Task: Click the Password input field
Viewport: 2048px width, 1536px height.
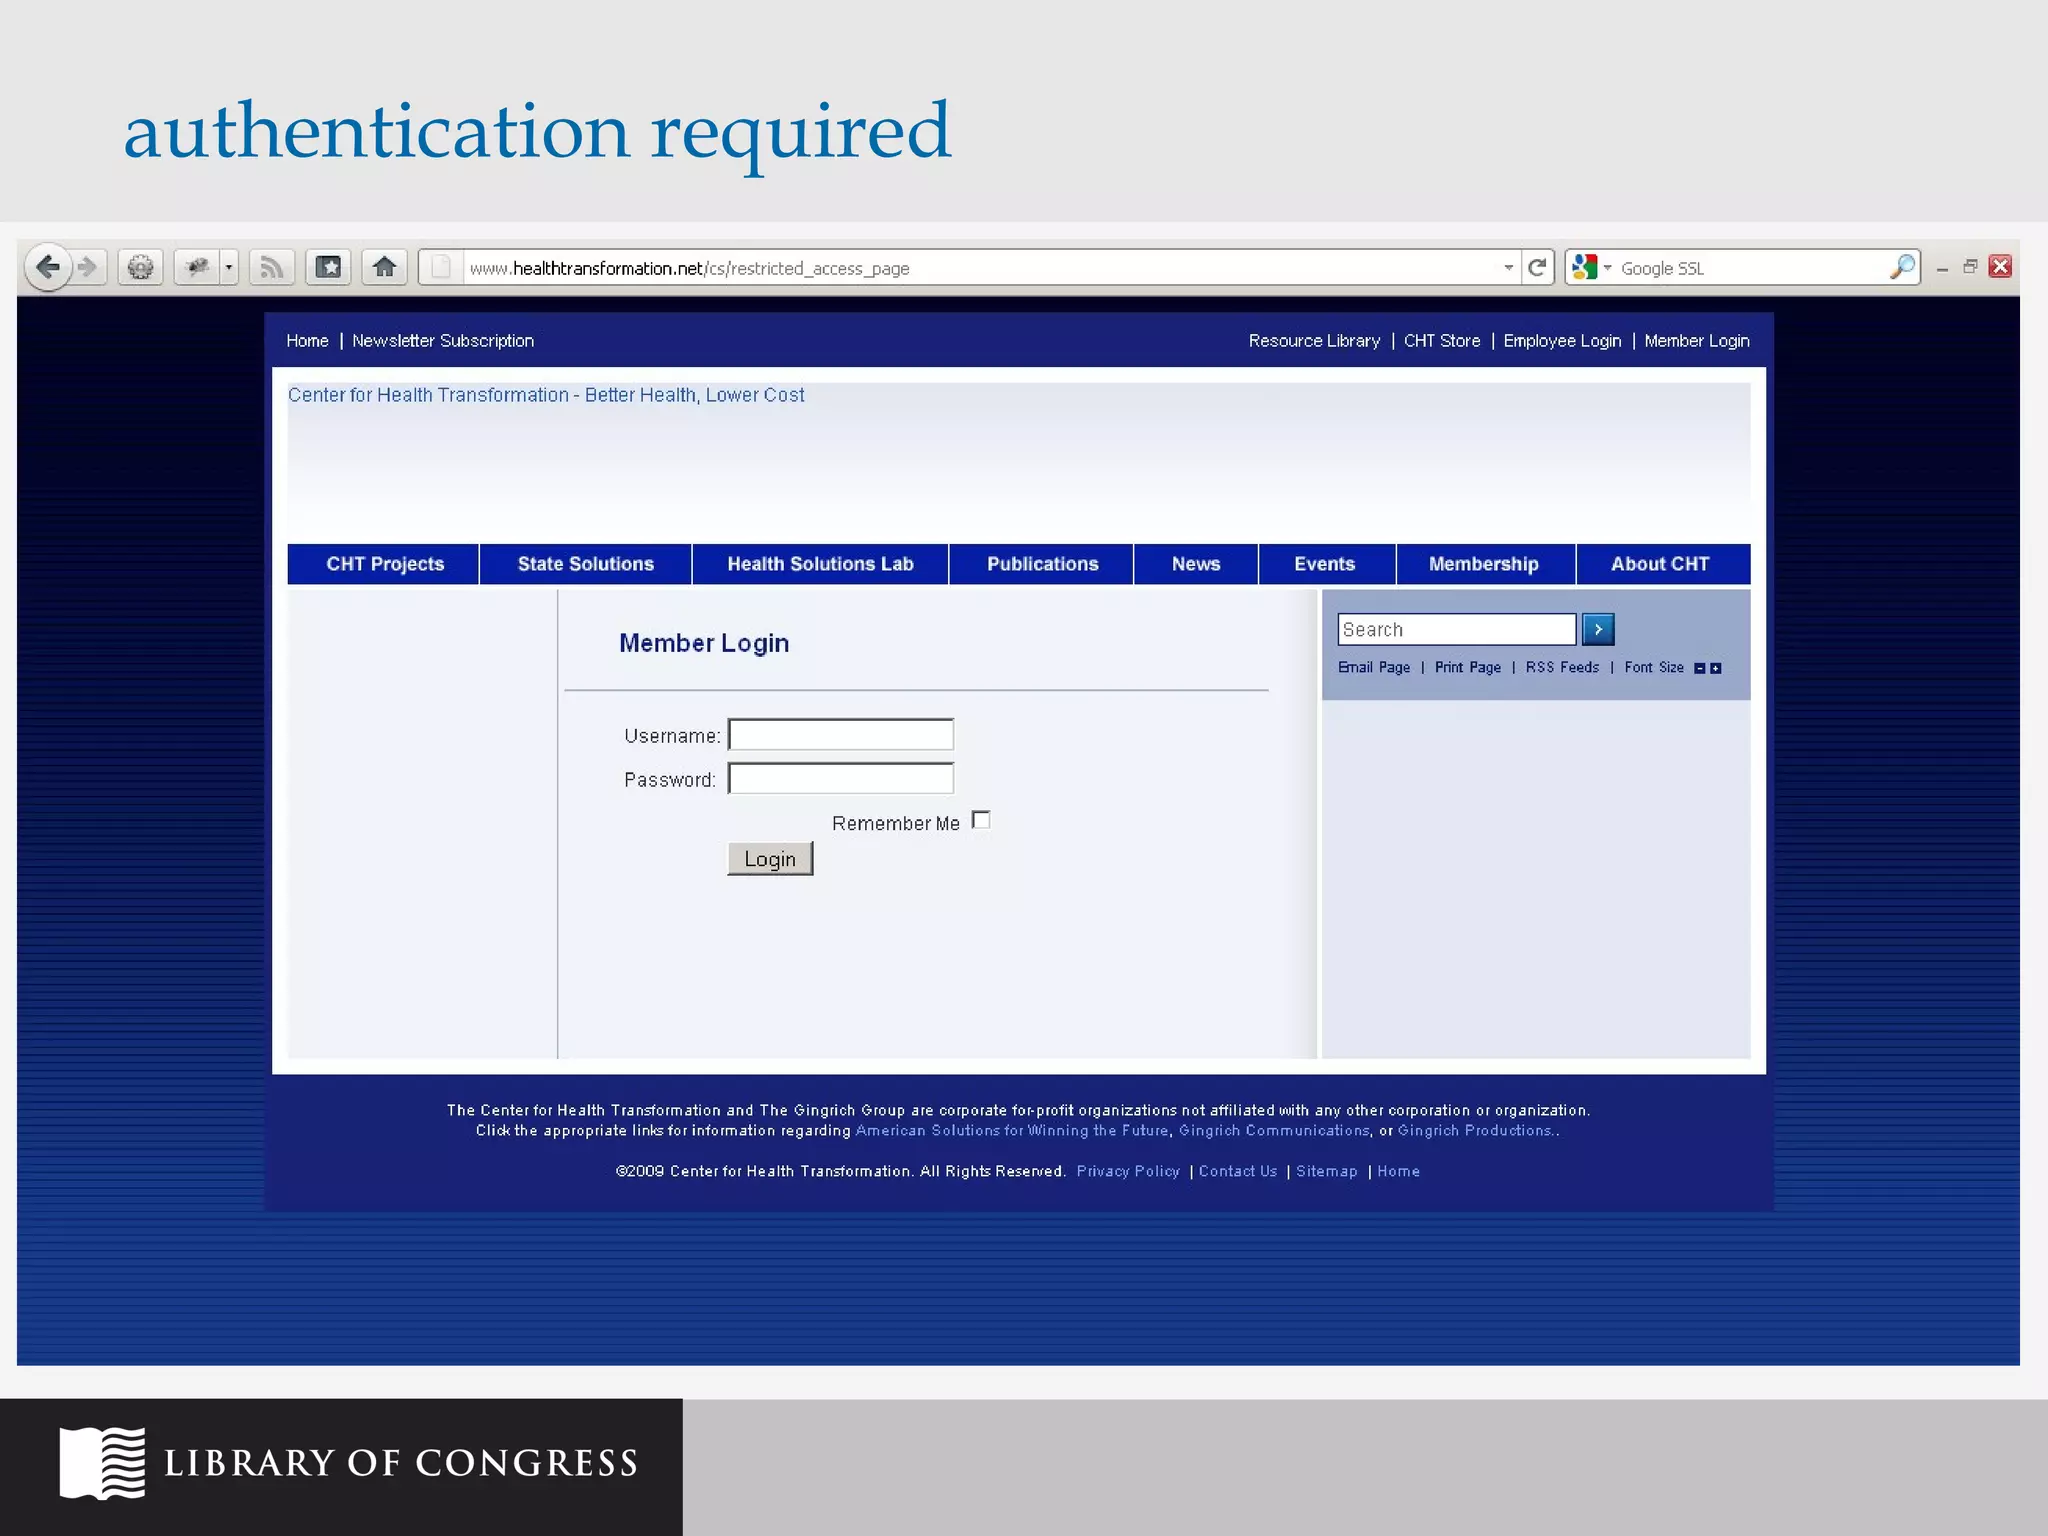Action: click(841, 779)
